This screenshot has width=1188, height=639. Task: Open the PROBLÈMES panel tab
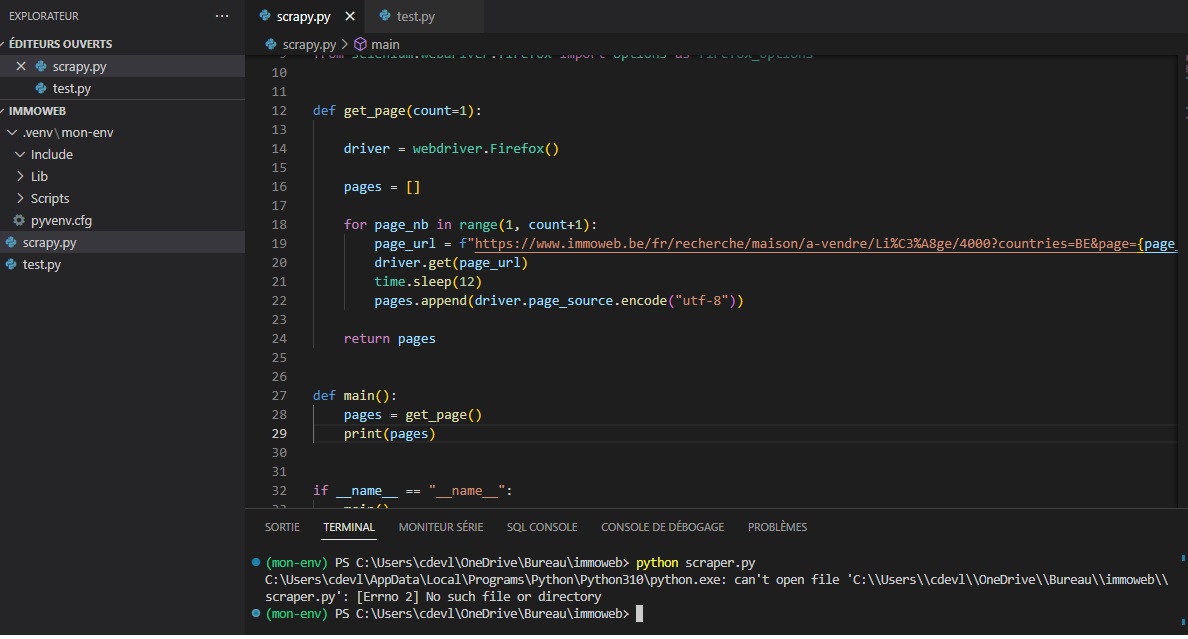pyautogui.click(x=777, y=527)
